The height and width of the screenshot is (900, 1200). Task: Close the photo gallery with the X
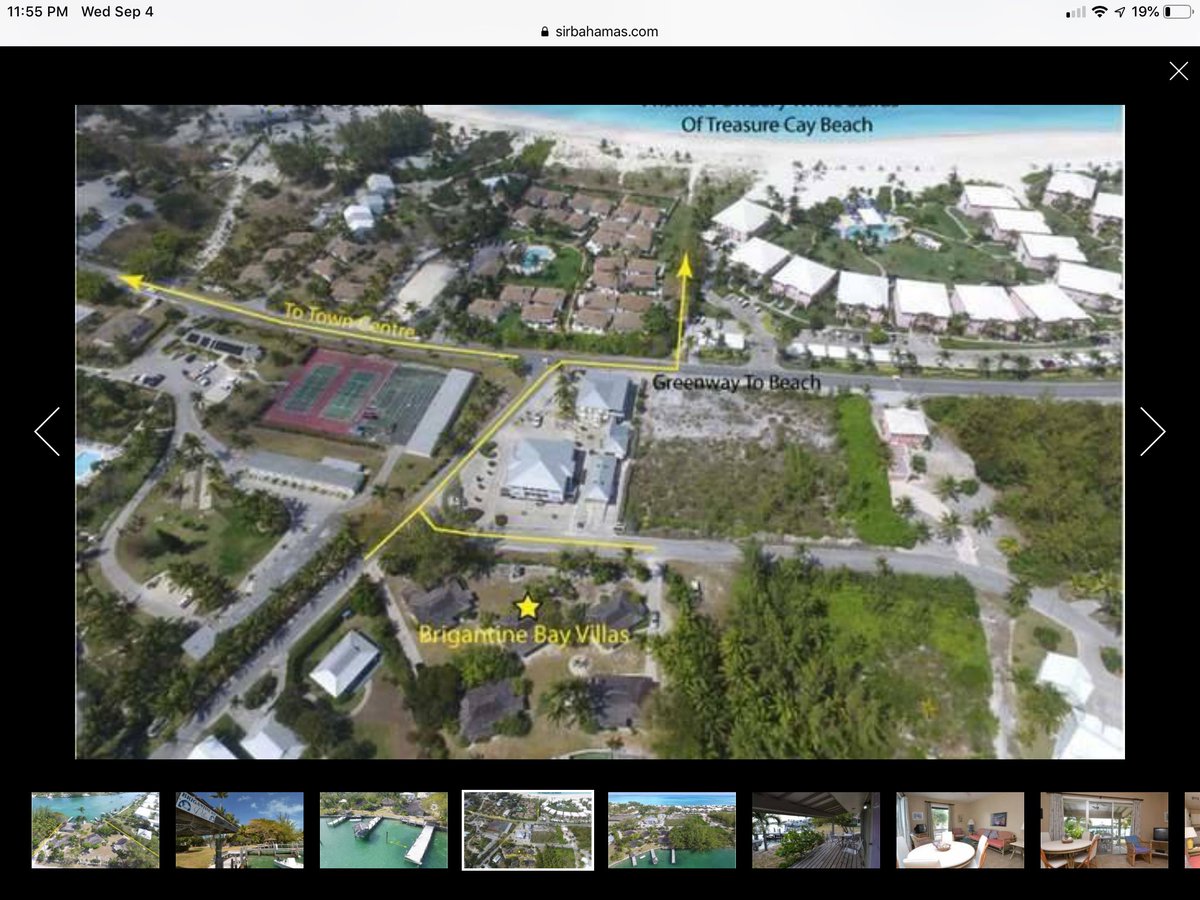click(1179, 71)
